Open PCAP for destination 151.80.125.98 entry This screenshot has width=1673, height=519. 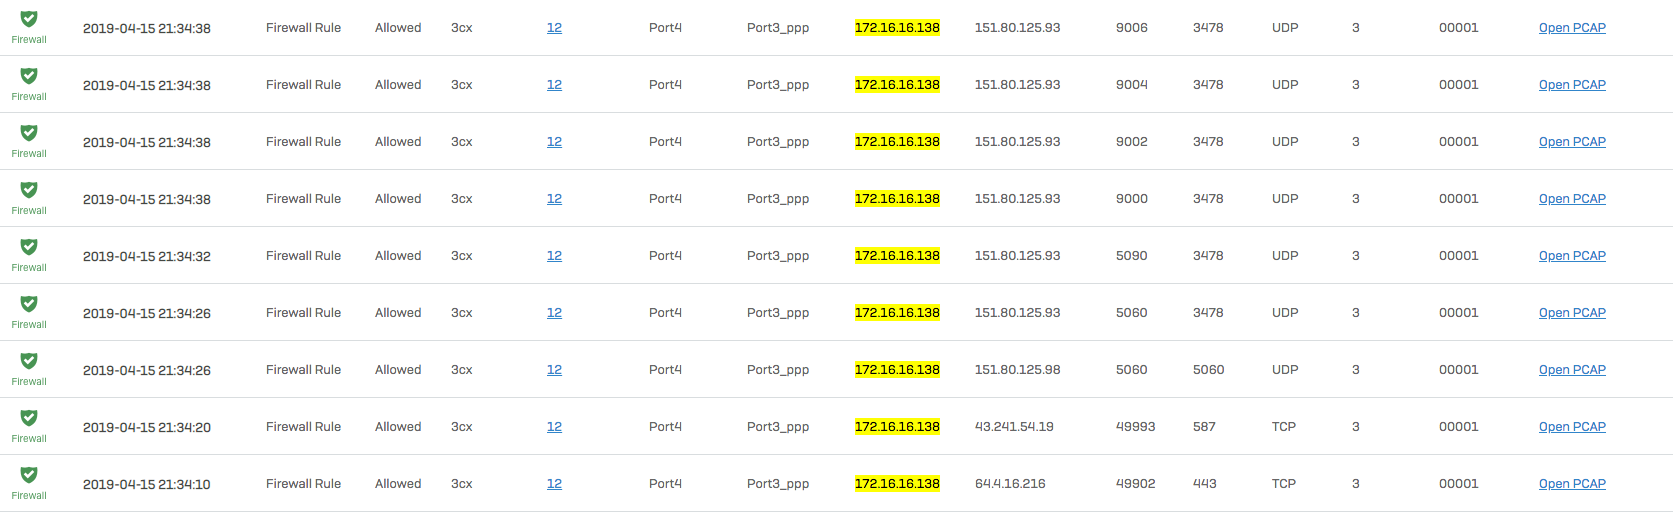[x=1571, y=370]
